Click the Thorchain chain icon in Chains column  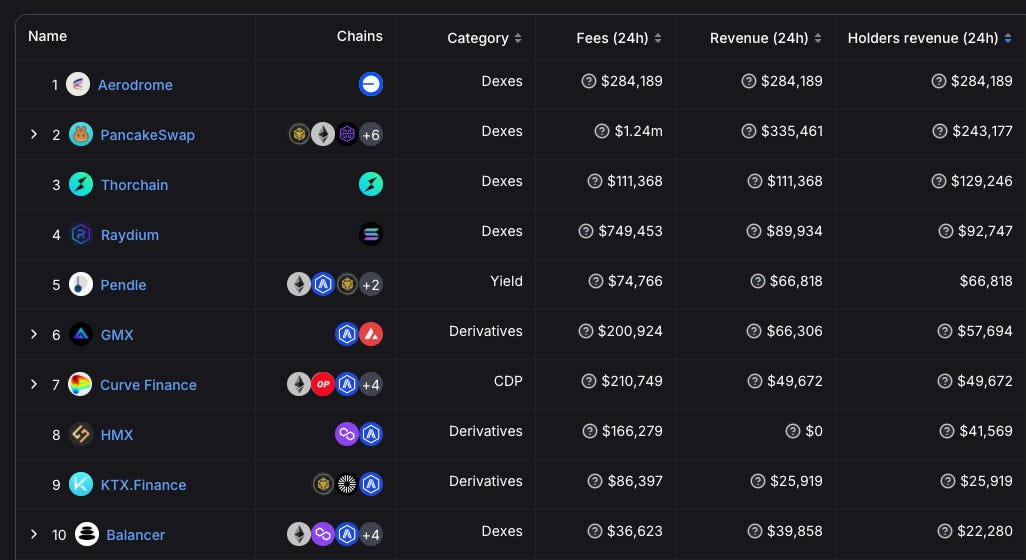371,184
